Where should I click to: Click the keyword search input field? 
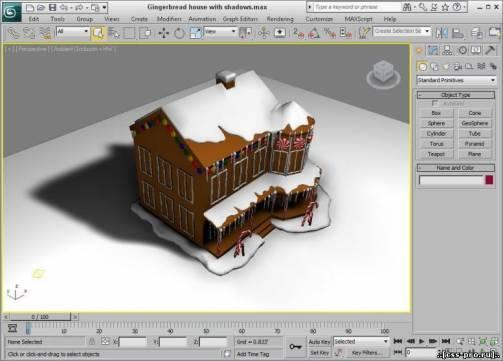[x=357, y=7]
